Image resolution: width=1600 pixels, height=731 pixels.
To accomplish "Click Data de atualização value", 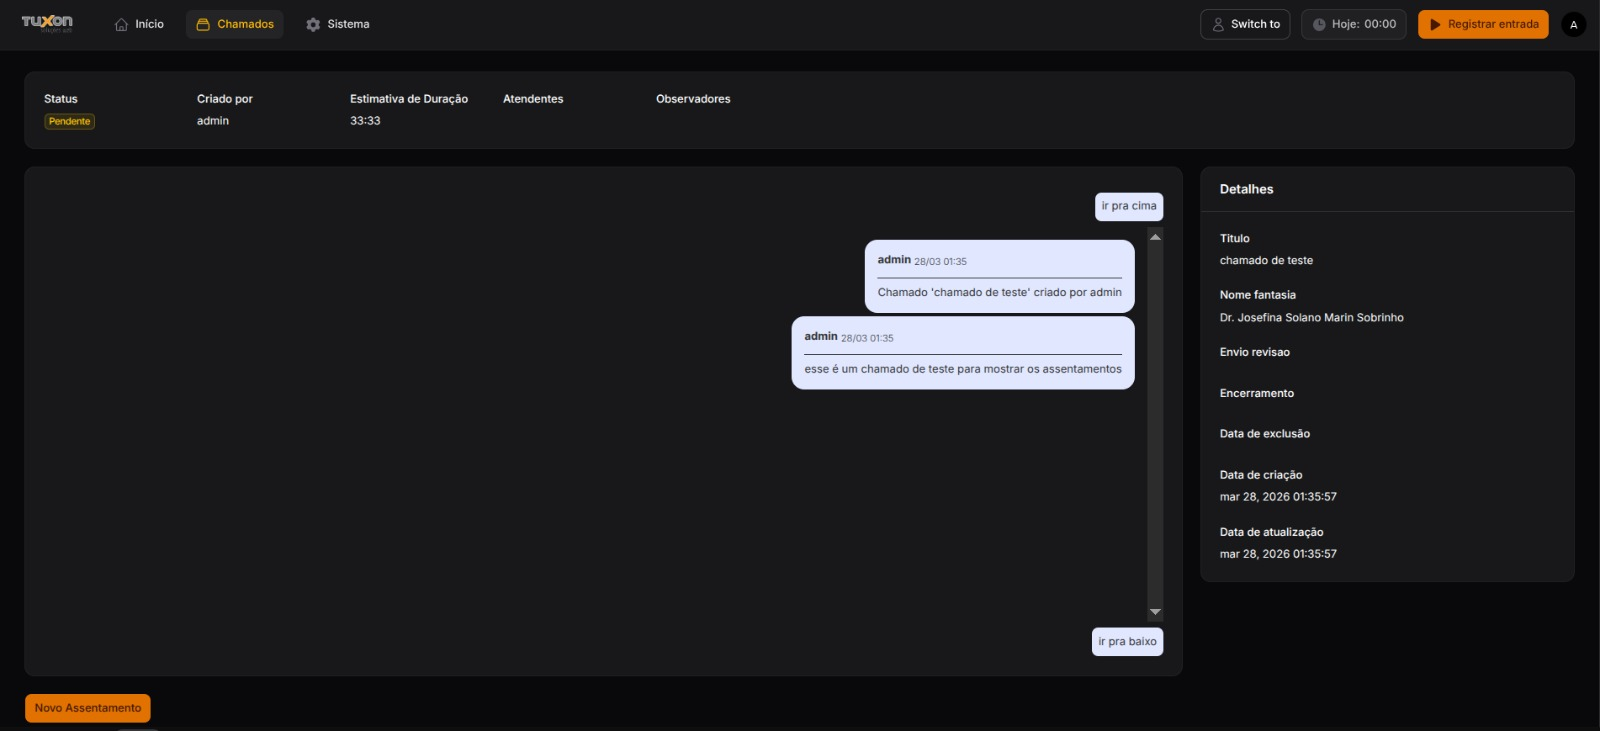I will point(1278,554).
